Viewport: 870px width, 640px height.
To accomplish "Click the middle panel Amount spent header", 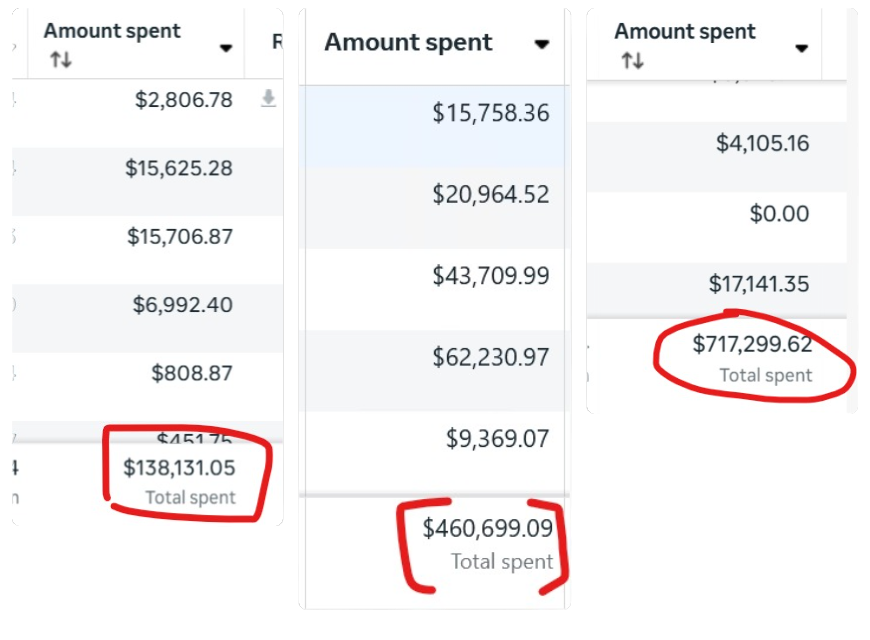I will click(x=408, y=42).
